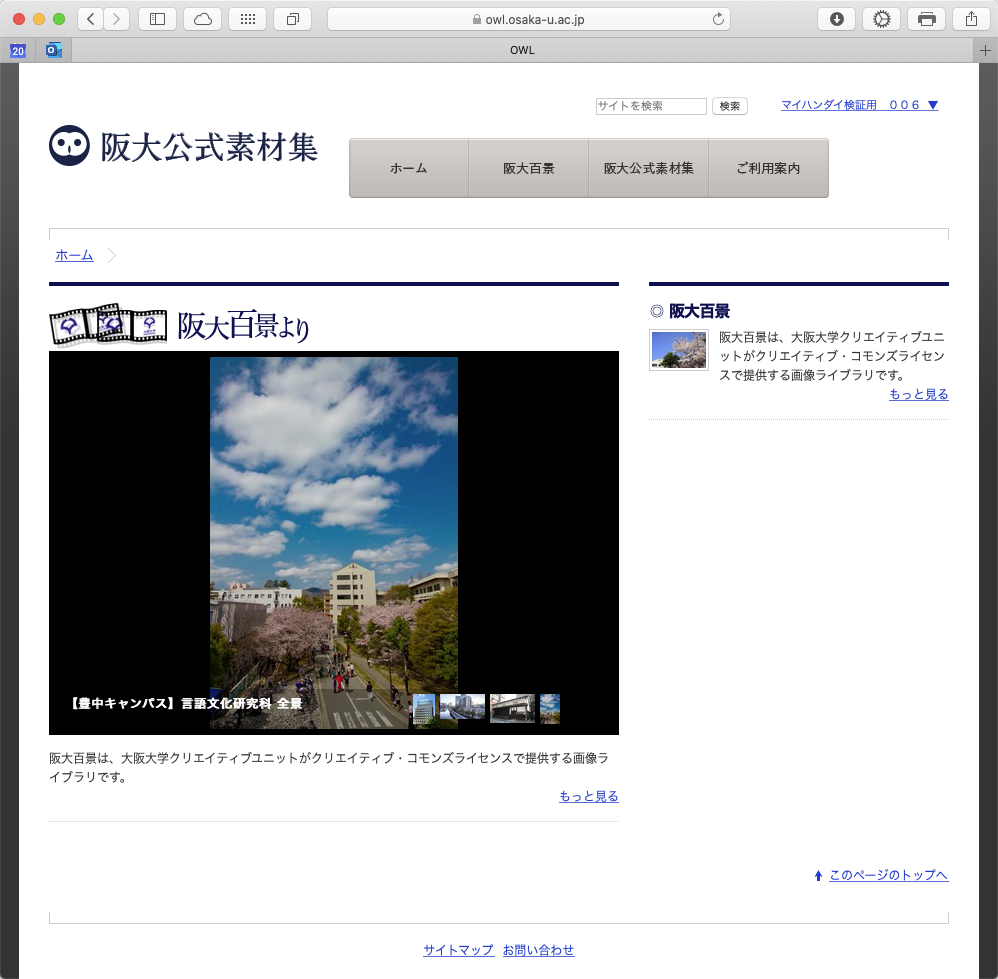Add a new tab with plus button
Screen dimensions: 998x979
click(985, 50)
